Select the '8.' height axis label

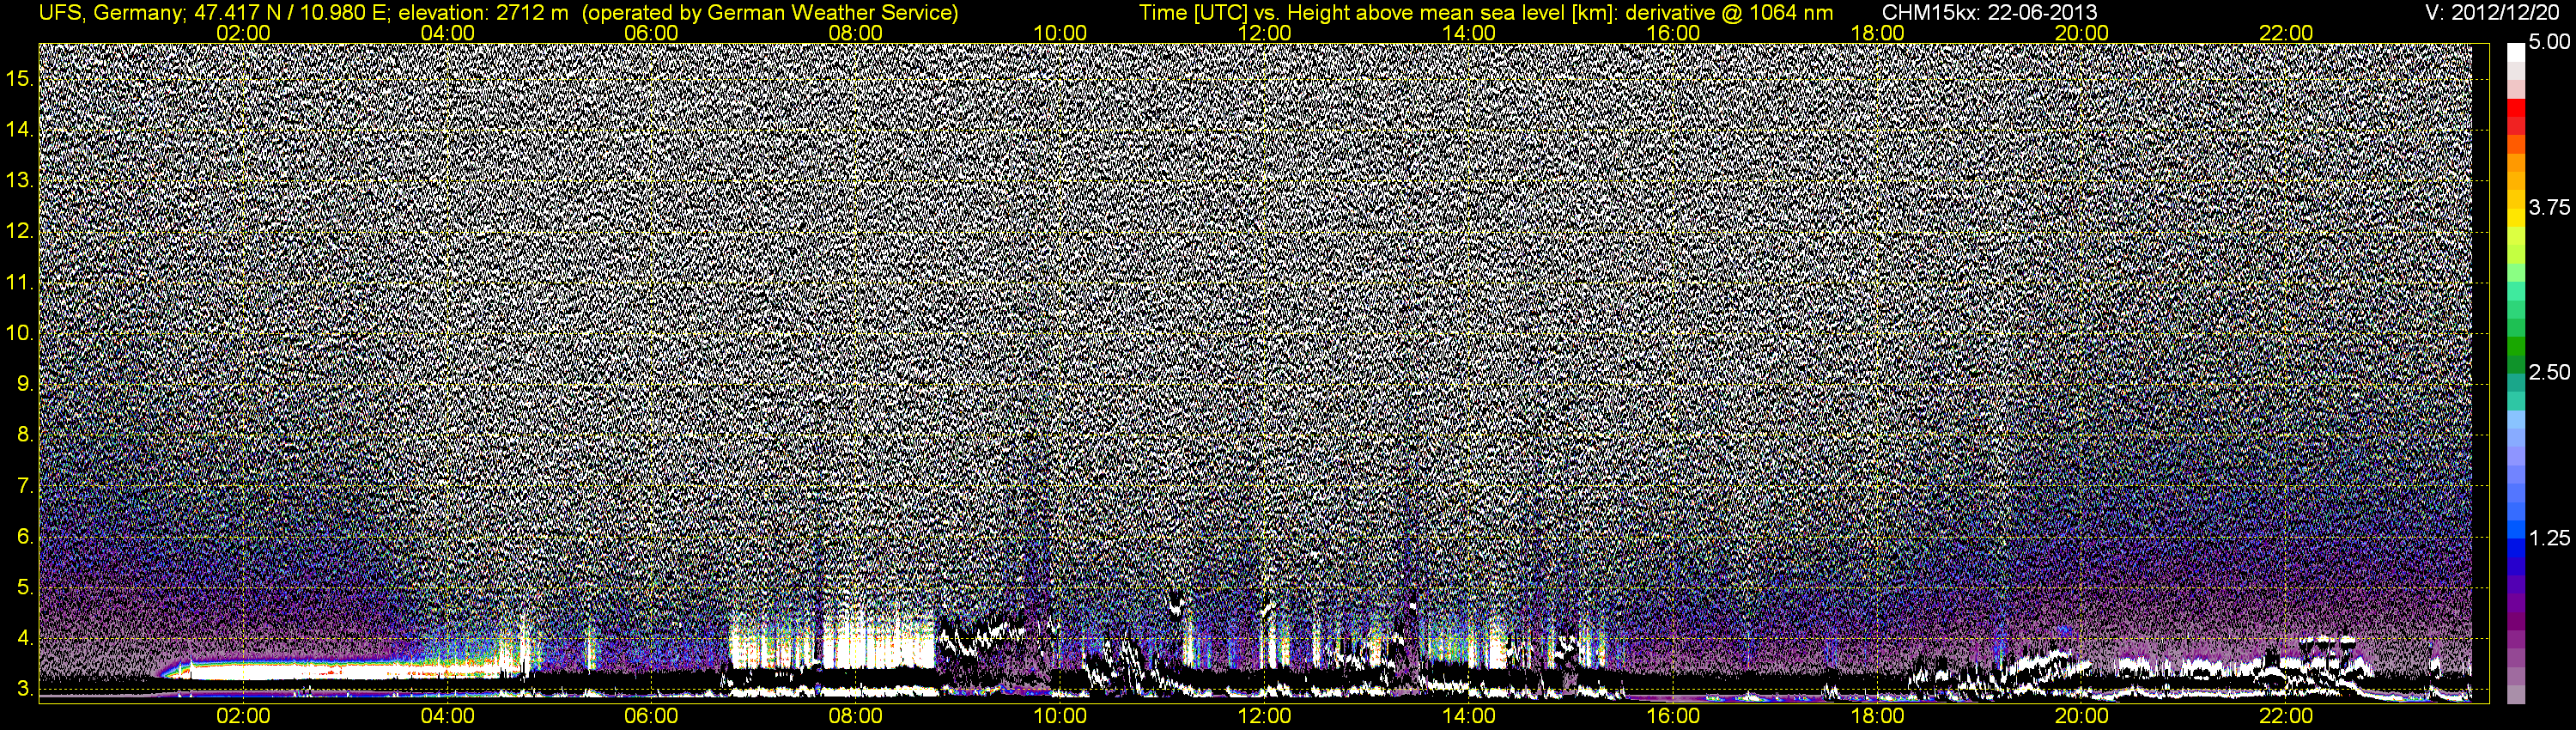[x=25, y=434]
